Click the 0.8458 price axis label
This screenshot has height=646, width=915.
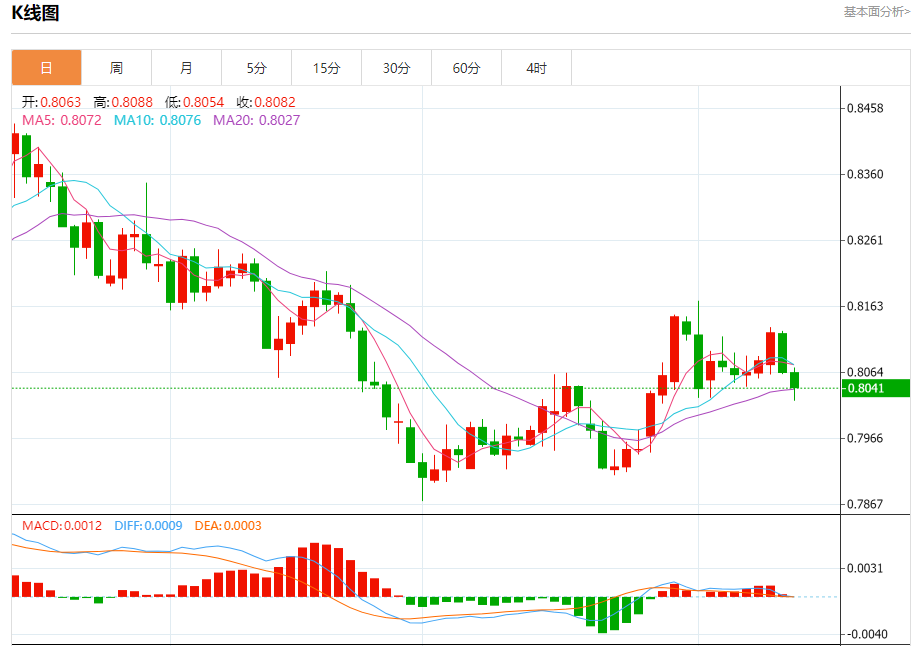coord(865,108)
